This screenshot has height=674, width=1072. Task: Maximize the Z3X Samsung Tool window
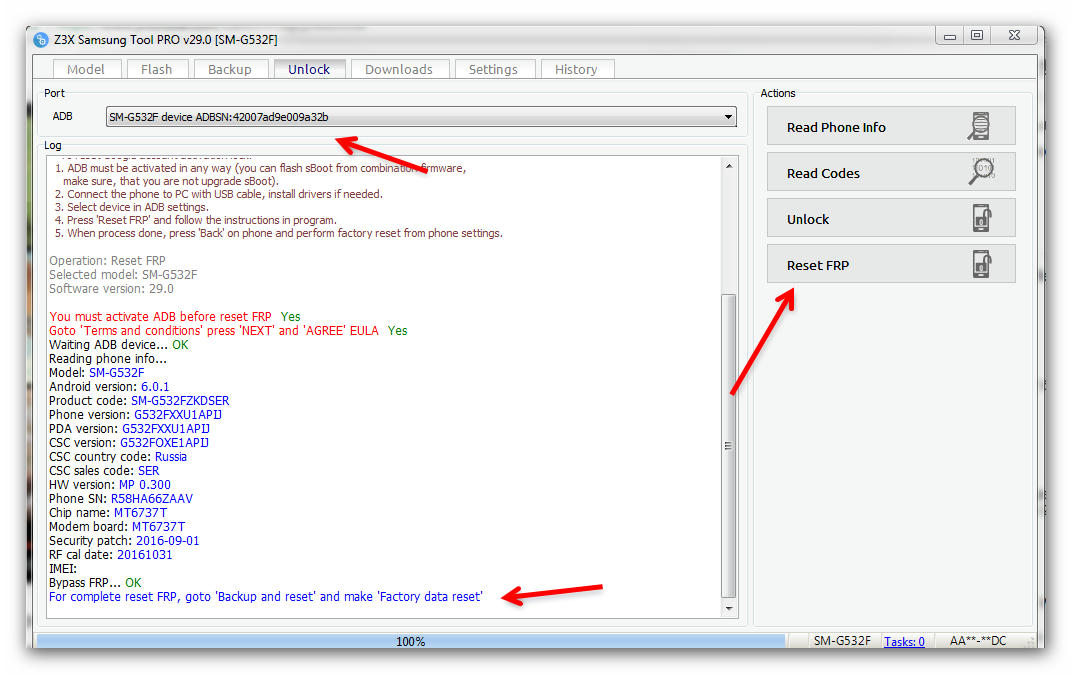click(977, 36)
